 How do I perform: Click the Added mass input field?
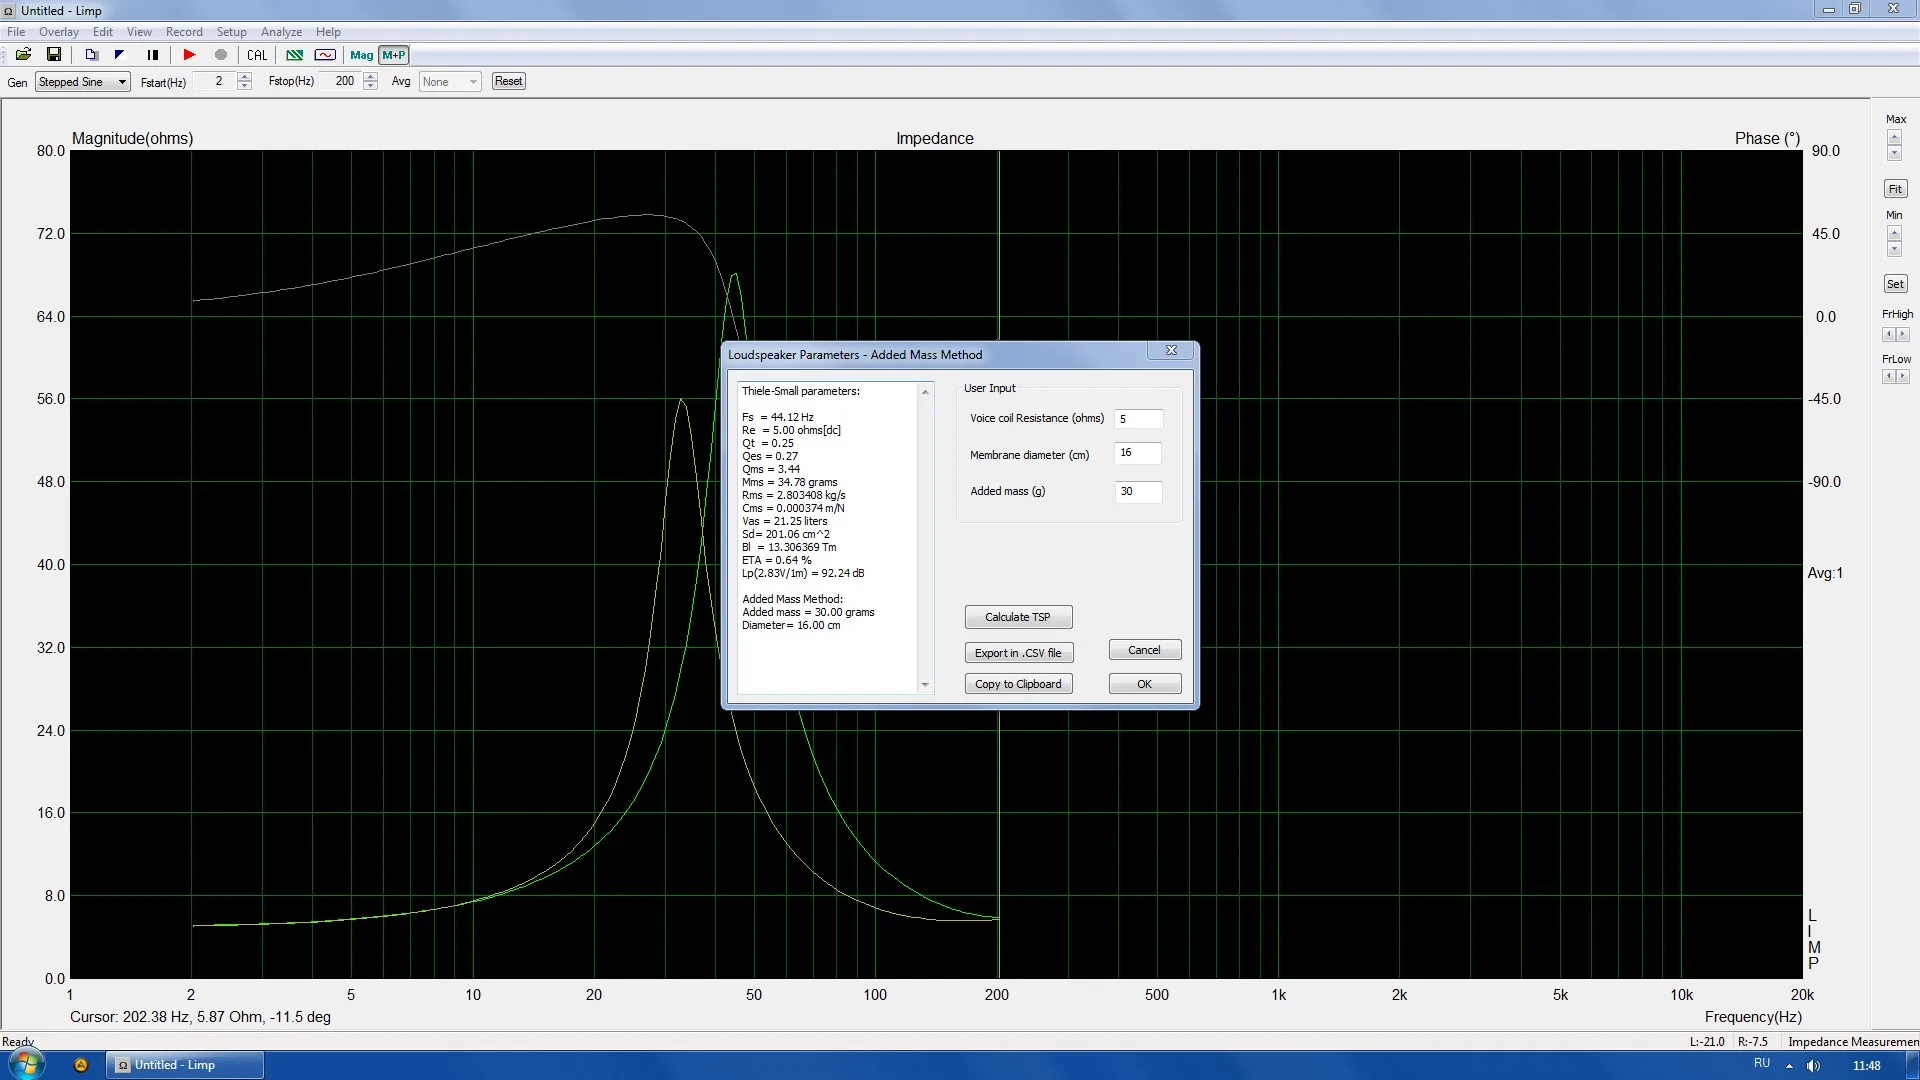tap(1137, 491)
